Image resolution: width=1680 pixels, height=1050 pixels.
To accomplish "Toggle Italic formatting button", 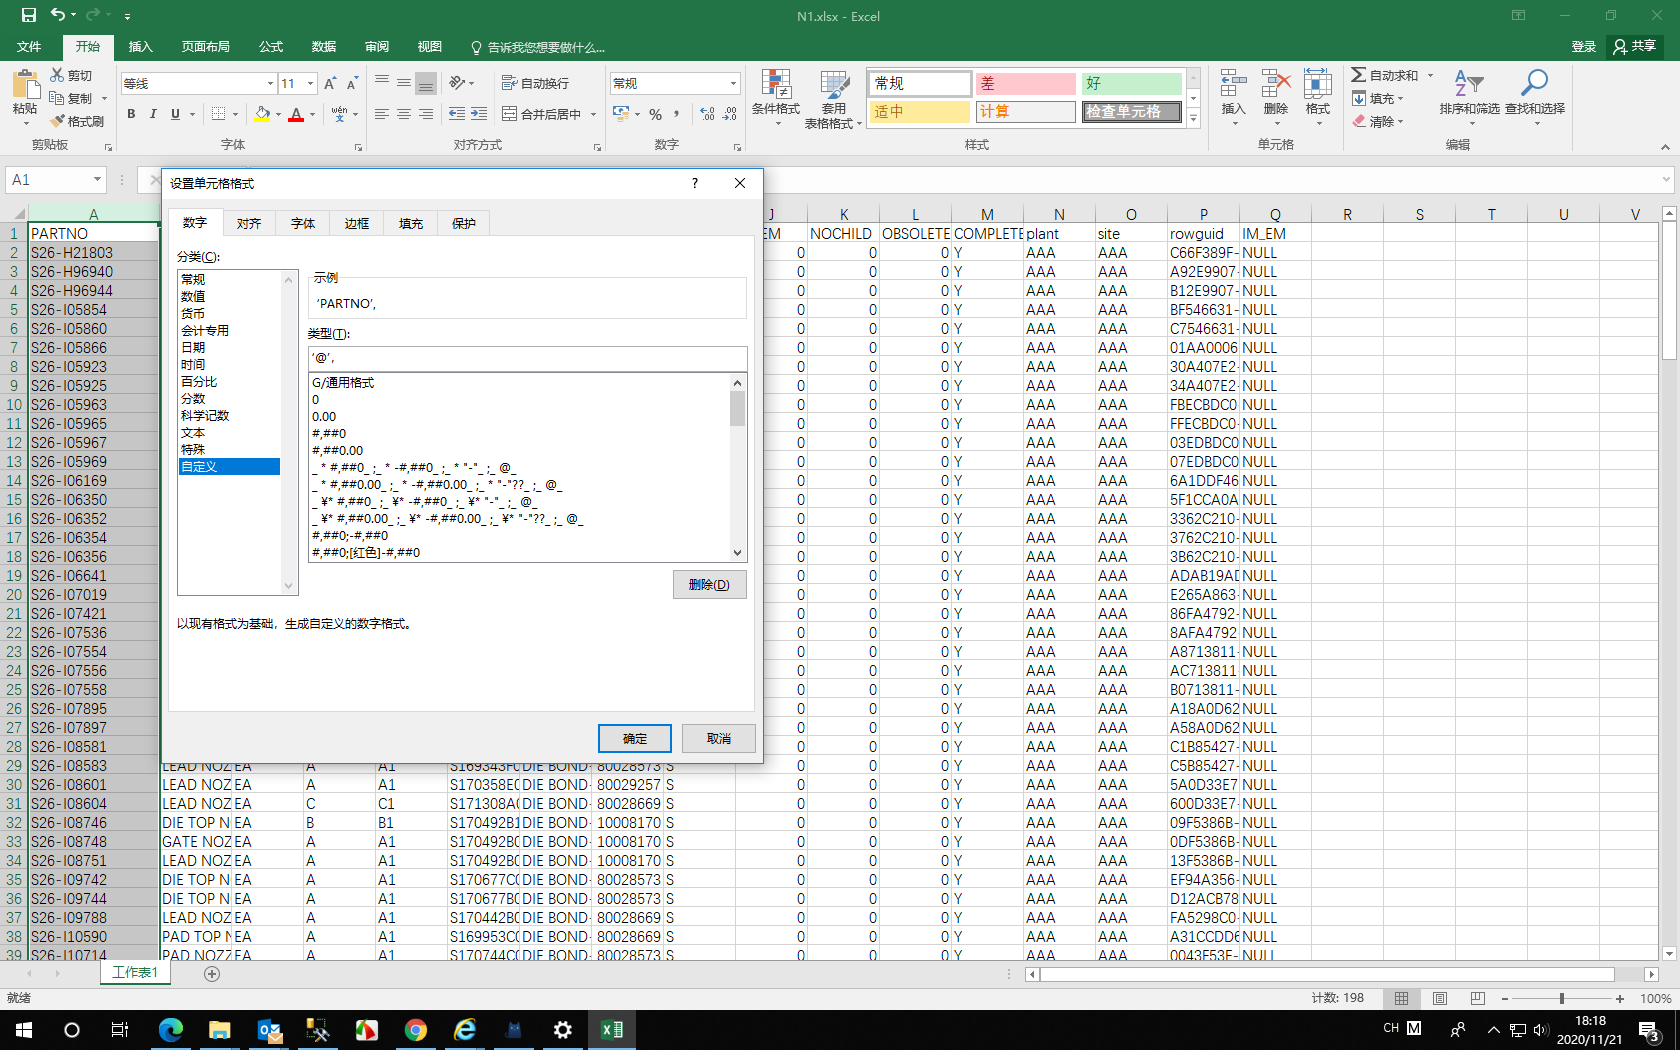I will click(153, 114).
